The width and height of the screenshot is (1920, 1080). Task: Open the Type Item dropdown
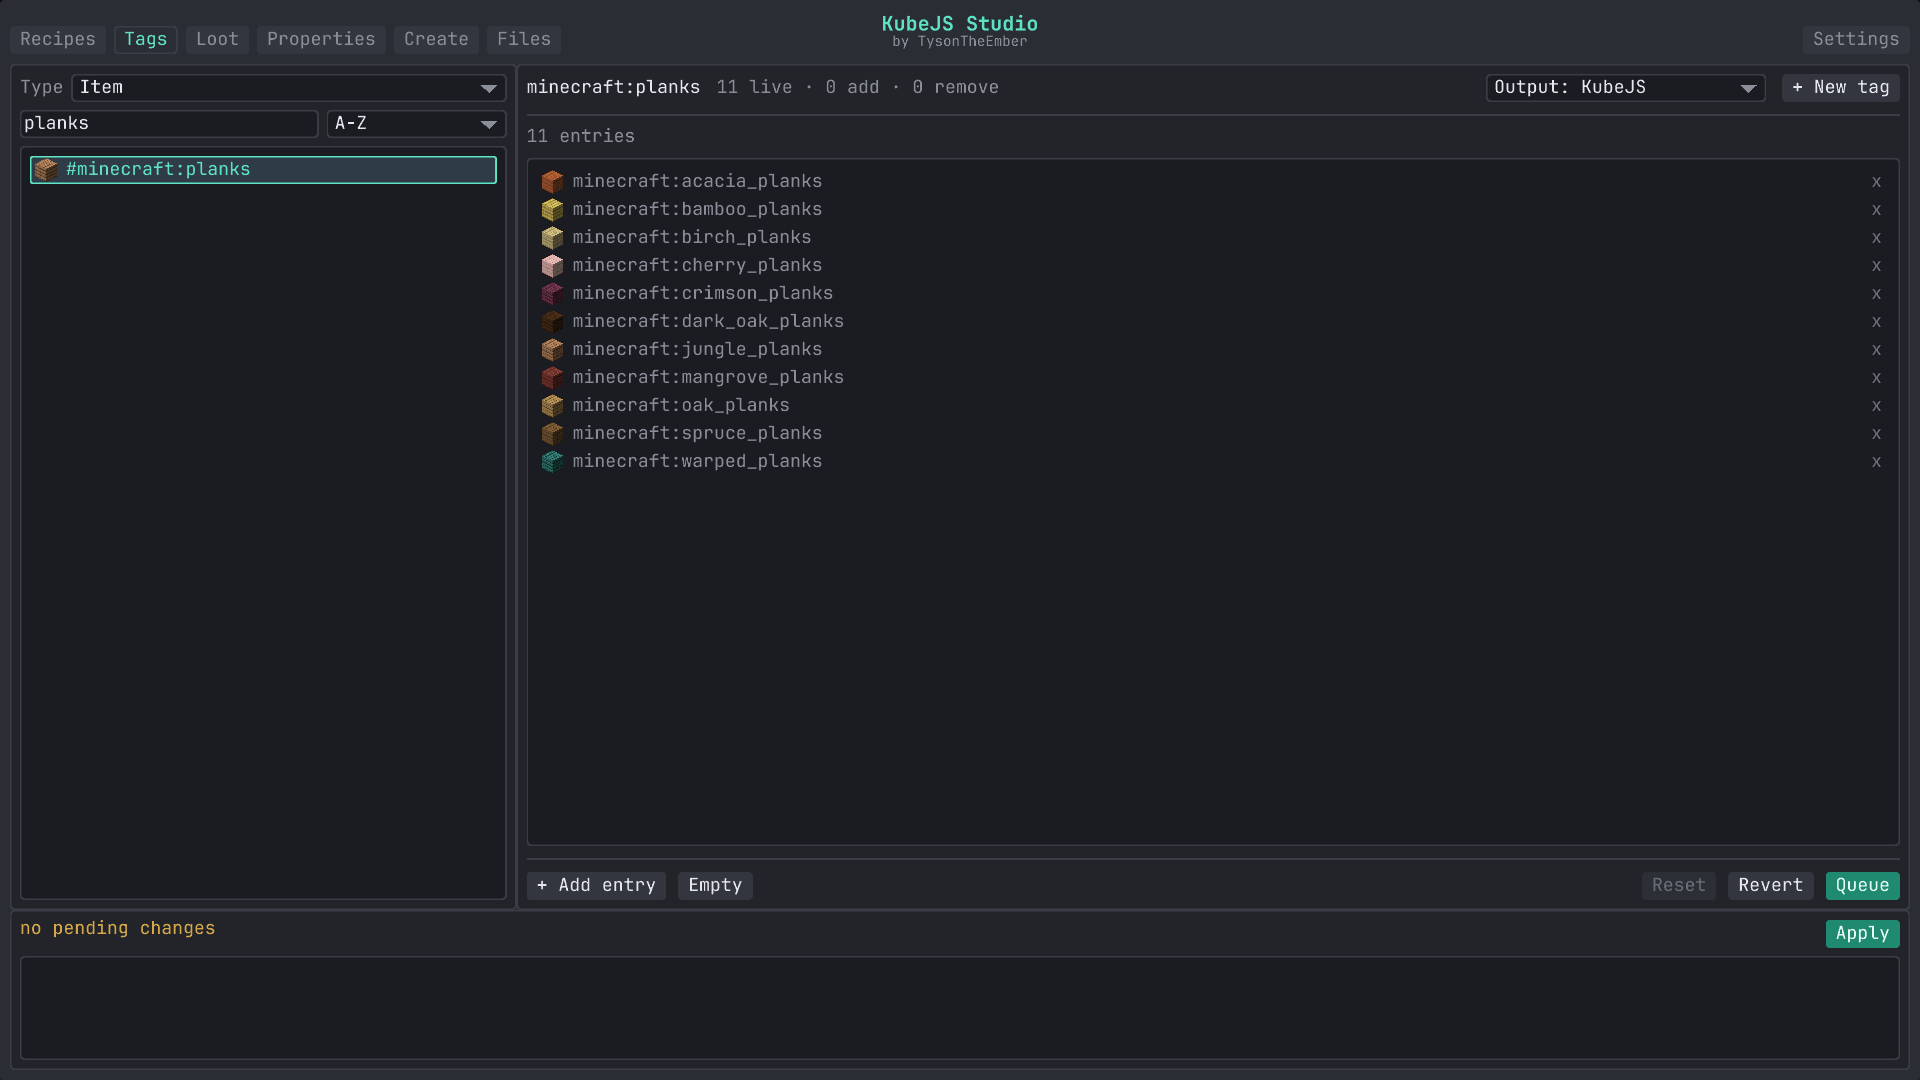pos(288,88)
